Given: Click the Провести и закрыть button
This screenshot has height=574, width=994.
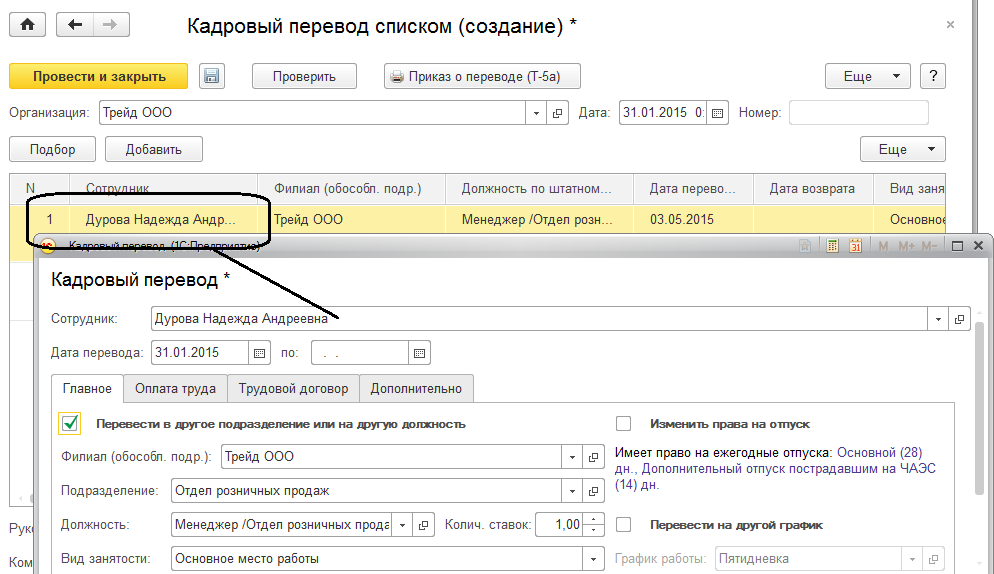Looking at the screenshot, I should point(99,76).
